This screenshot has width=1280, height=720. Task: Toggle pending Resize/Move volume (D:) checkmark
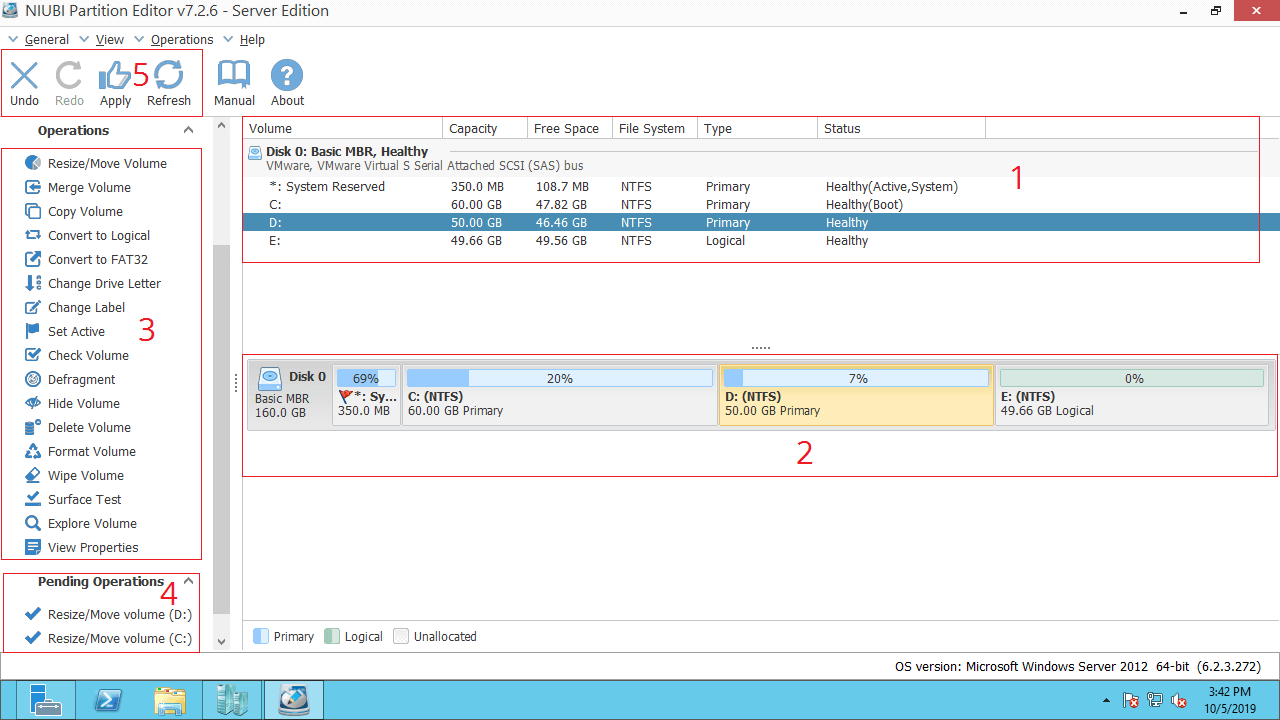point(33,614)
